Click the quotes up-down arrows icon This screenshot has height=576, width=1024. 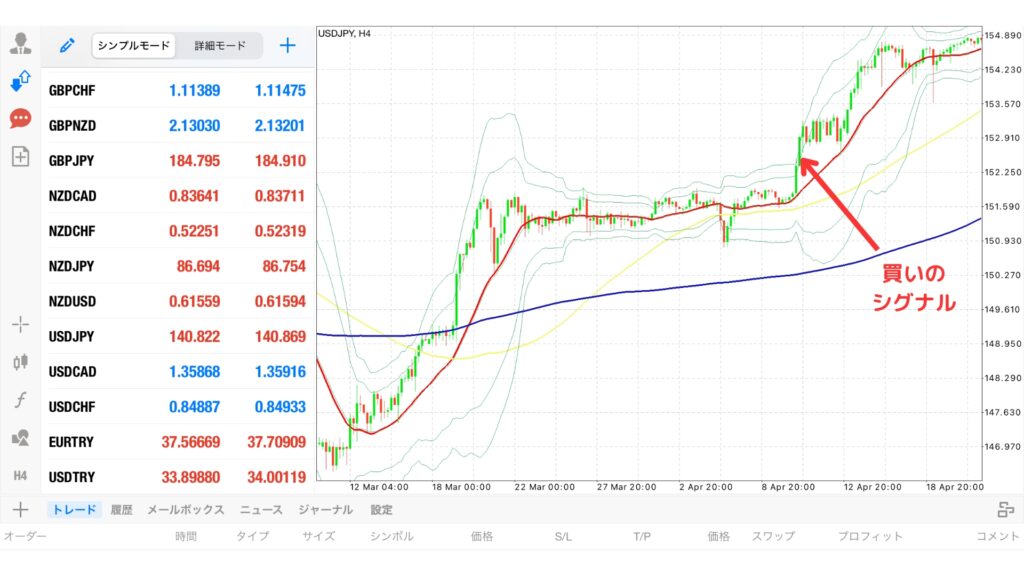tap(20, 81)
